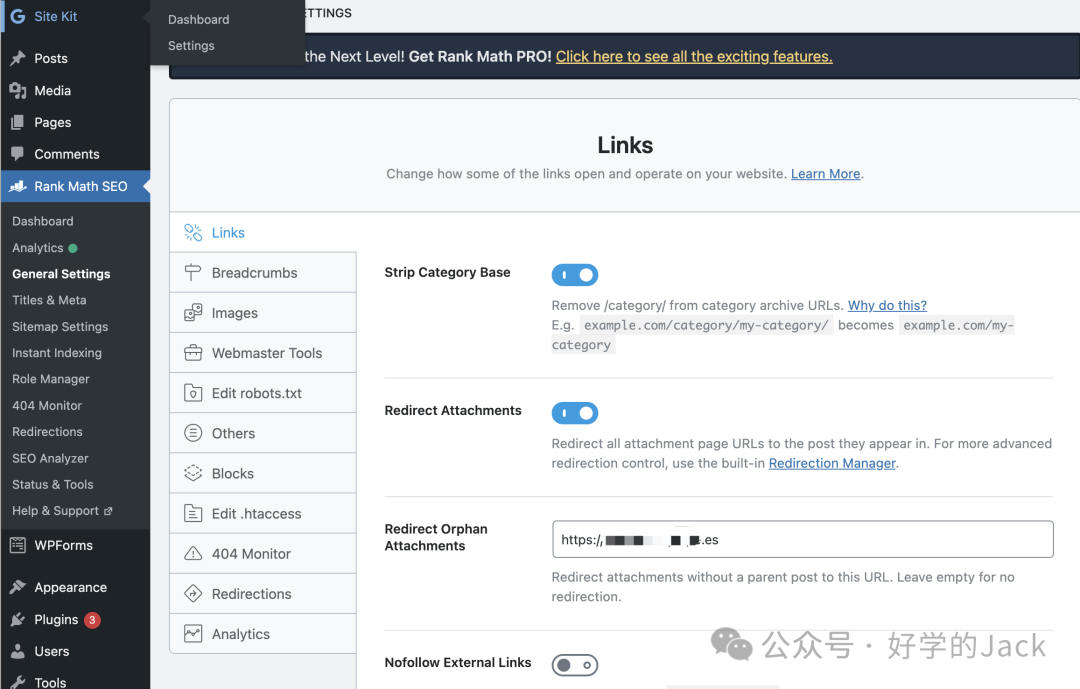Open Redirections in left sidebar

tap(47, 431)
